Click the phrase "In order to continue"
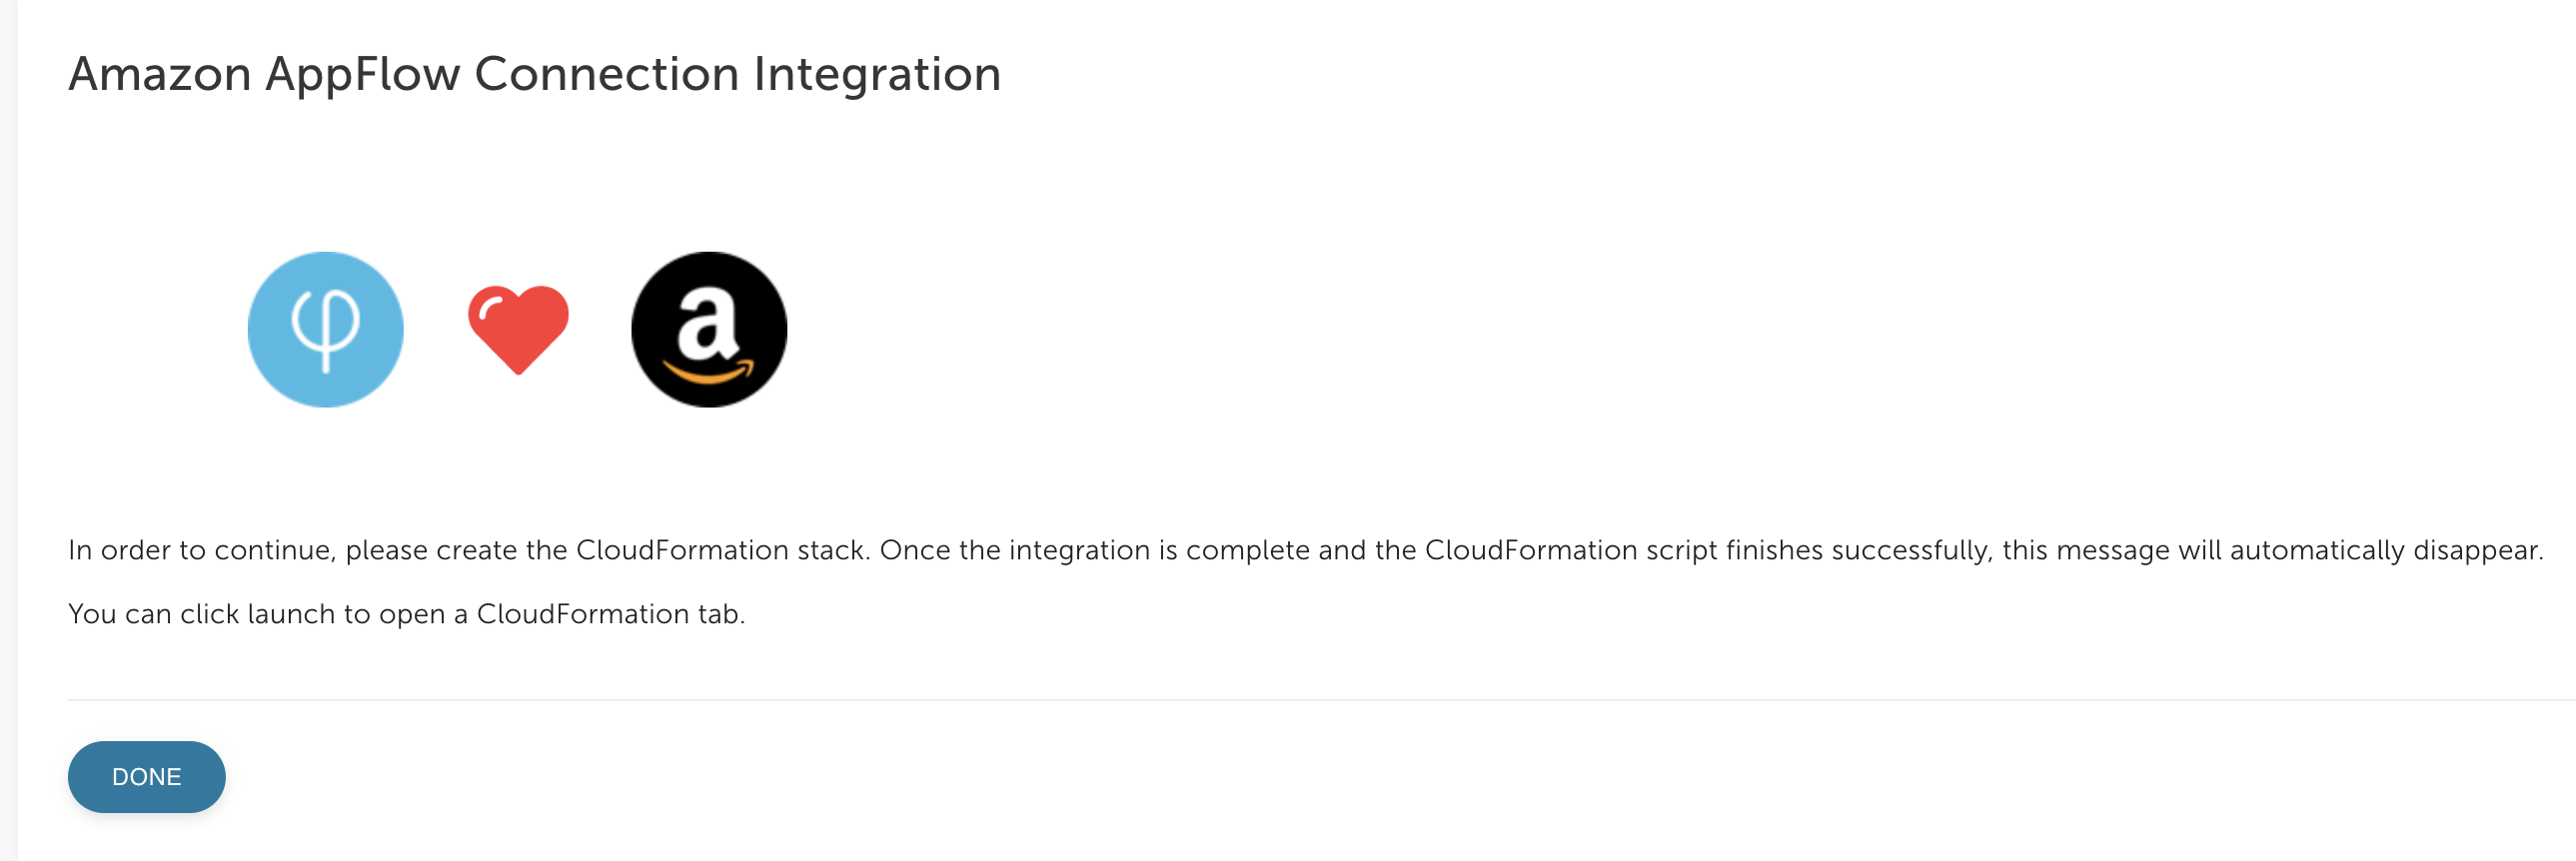The width and height of the screenshot is (2576, 861). 201,551
